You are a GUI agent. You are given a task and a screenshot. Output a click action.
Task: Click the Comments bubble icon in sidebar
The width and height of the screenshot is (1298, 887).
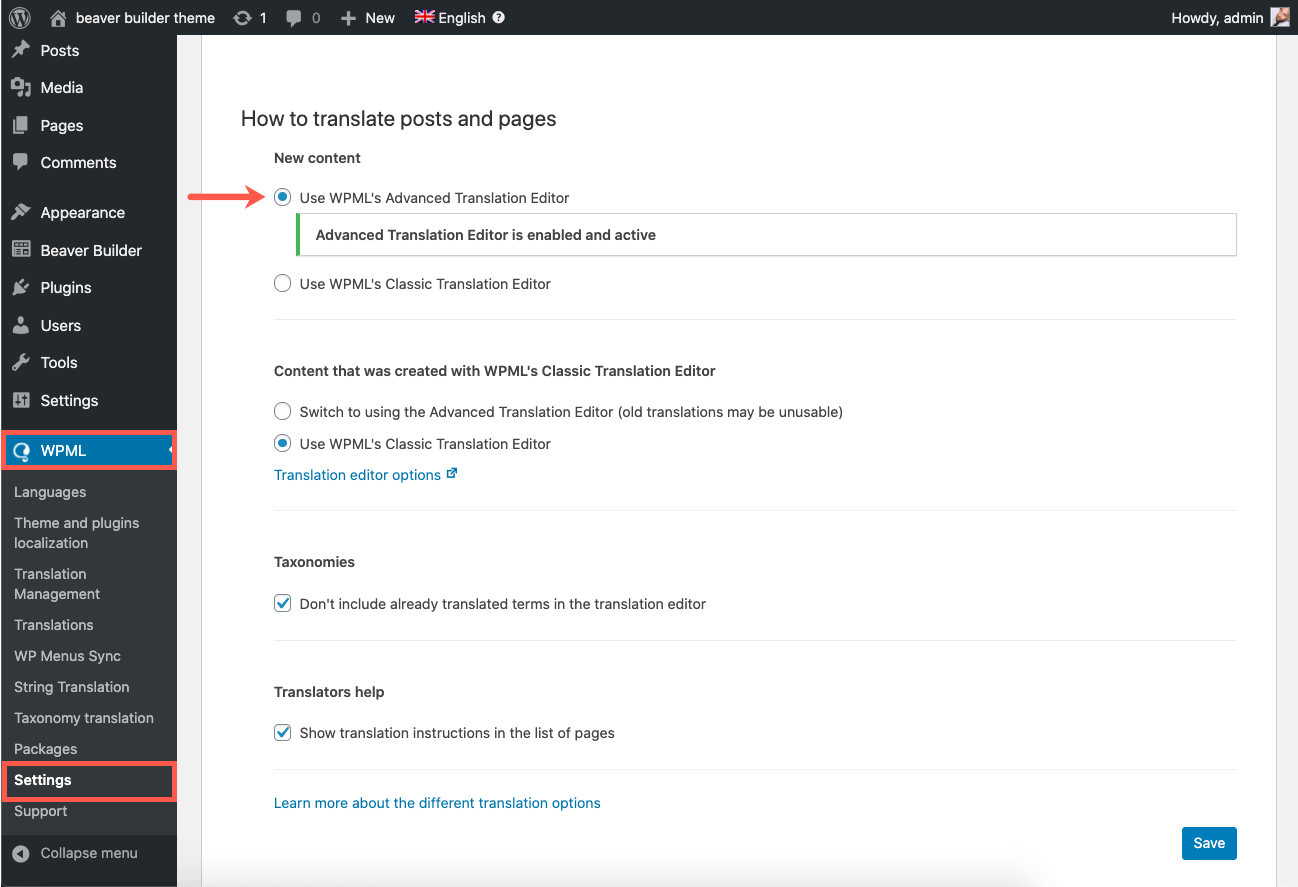(x=21, y=162)
